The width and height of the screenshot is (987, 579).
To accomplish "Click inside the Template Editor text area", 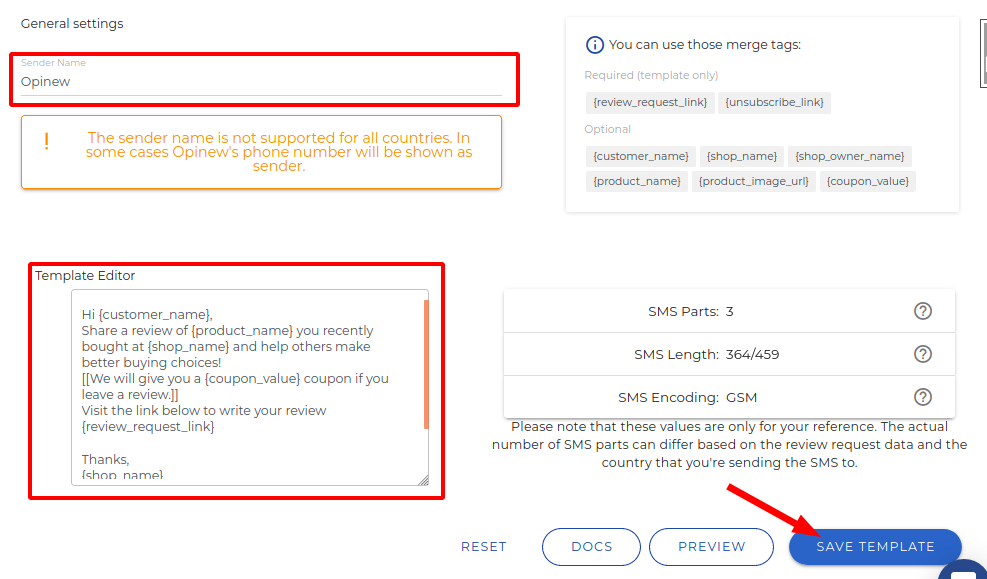I will click(x=250, y=388).
